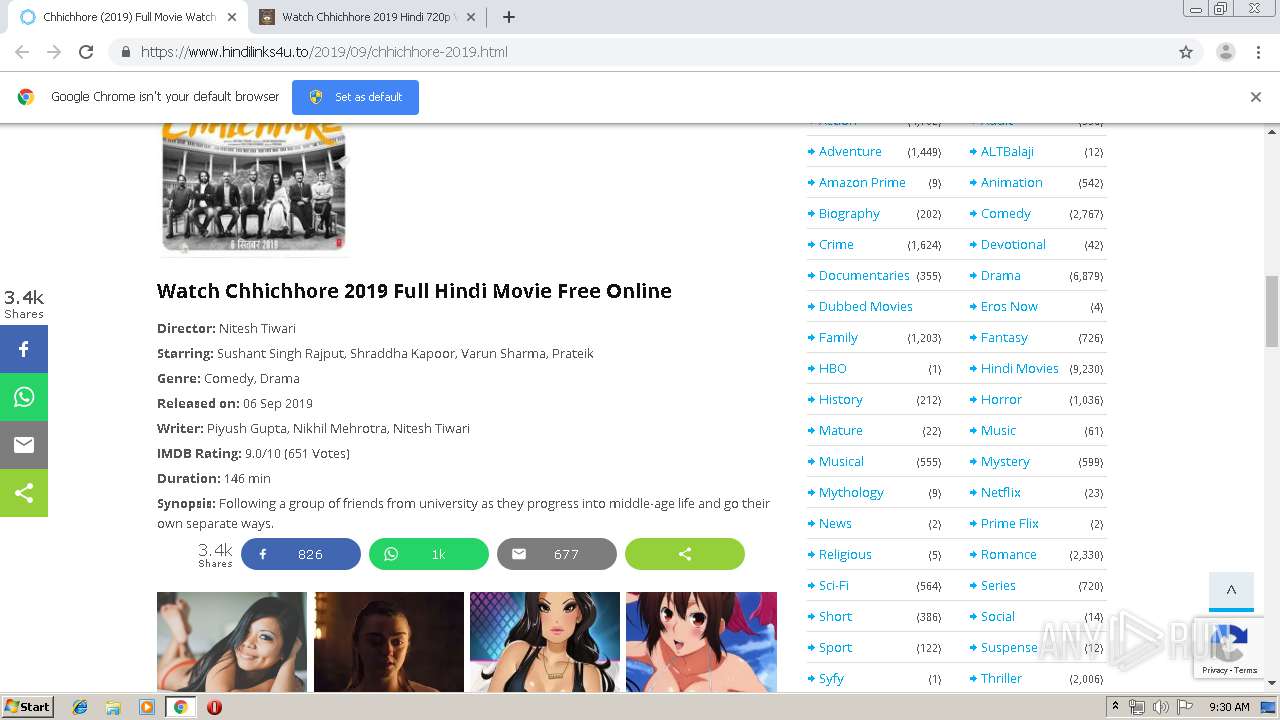Click the browser back arrow
This screenshot has width=1280, height=720.
22,52
